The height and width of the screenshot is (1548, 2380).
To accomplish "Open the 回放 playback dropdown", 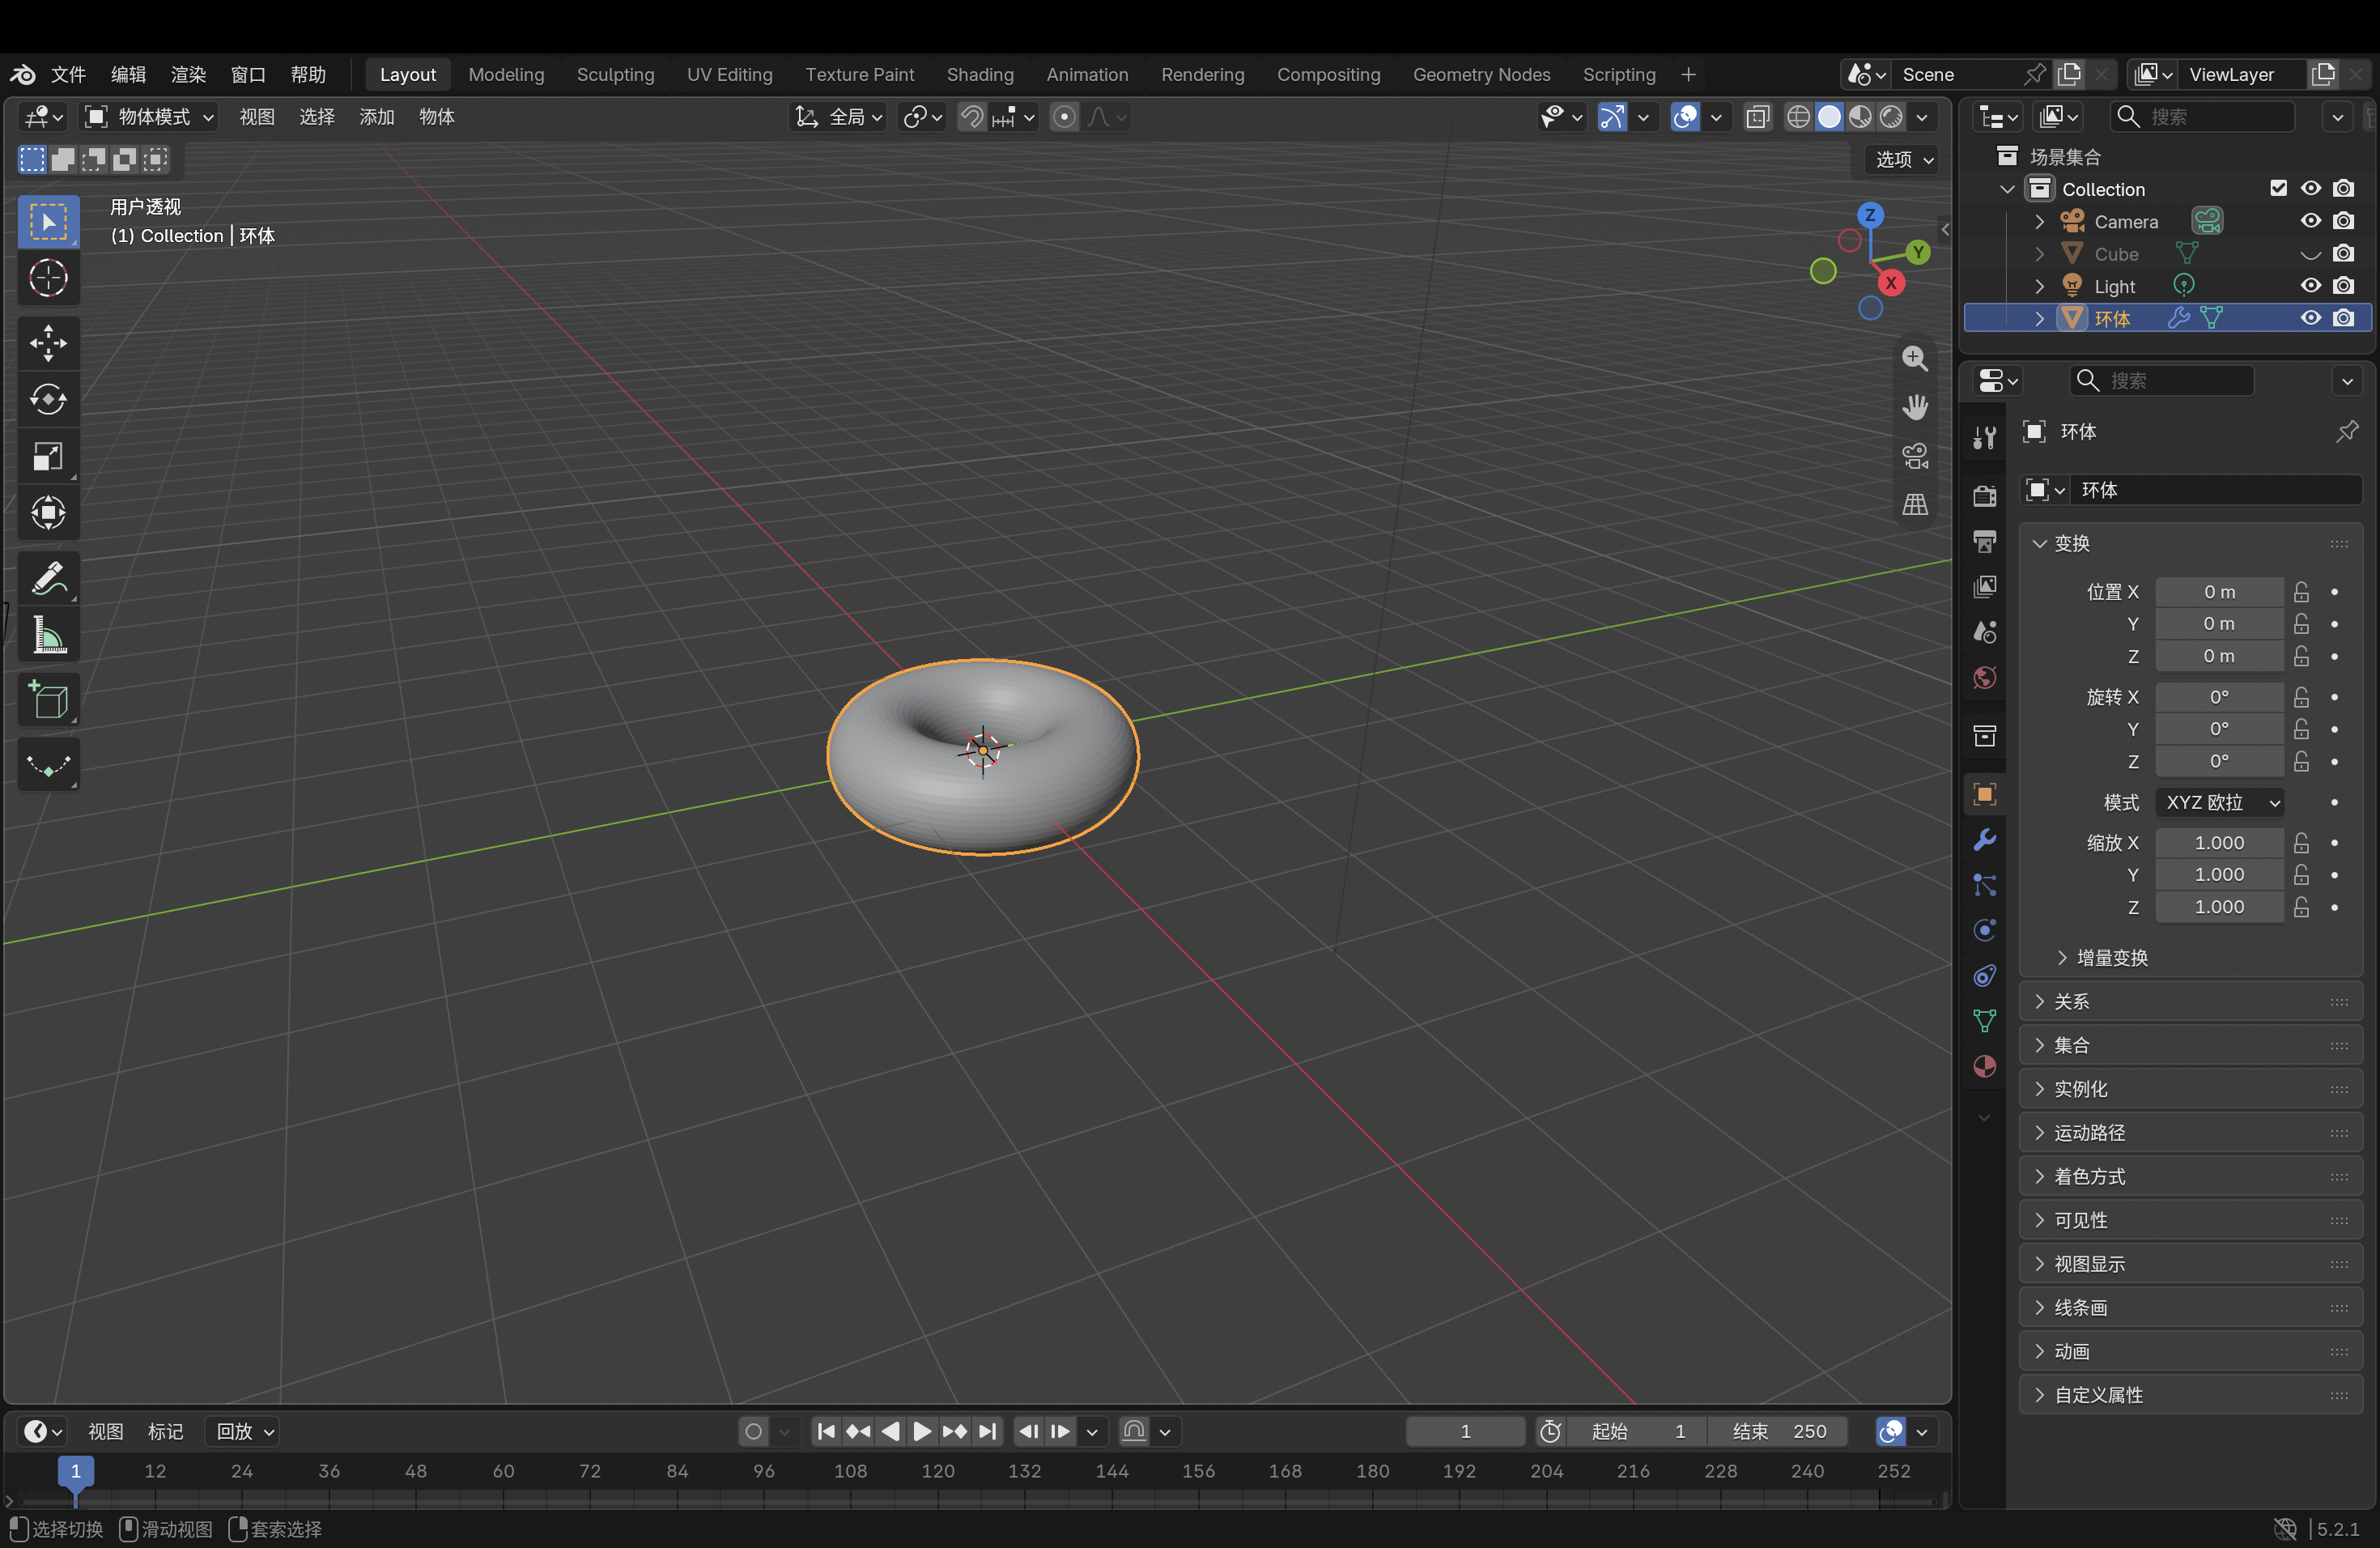I will click(x=244, y=1431).
